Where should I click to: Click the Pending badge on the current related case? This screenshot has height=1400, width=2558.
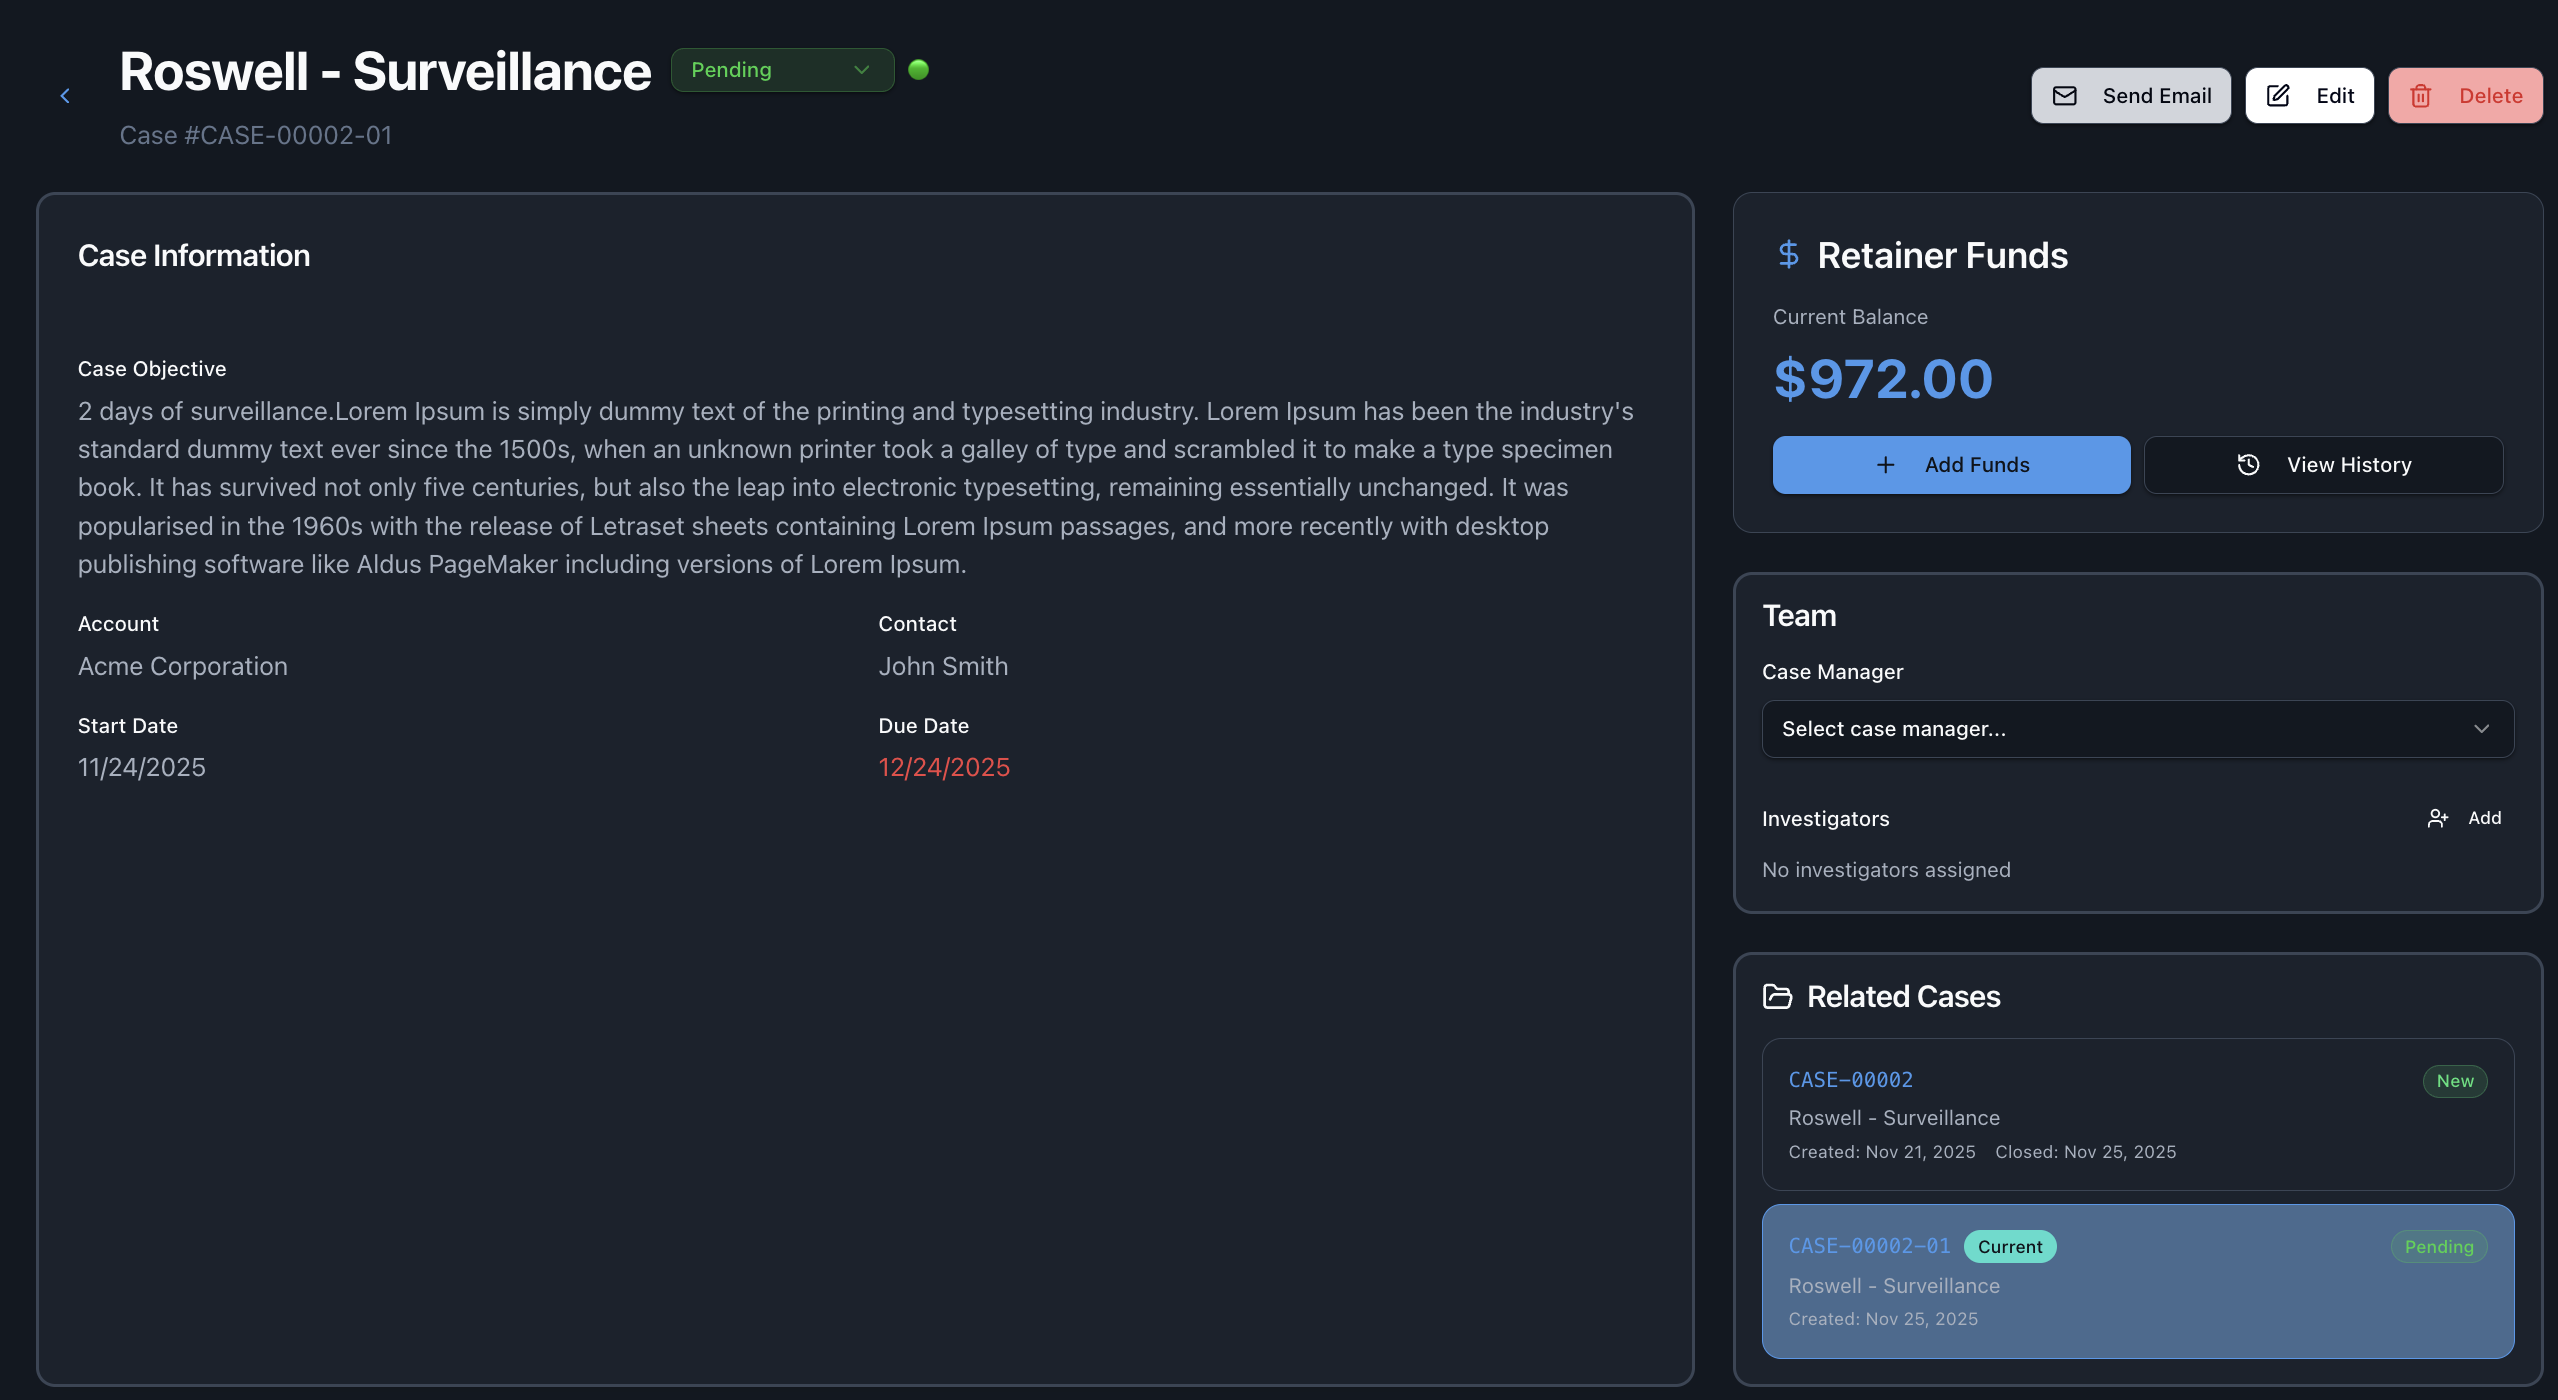[2438, 1247]
